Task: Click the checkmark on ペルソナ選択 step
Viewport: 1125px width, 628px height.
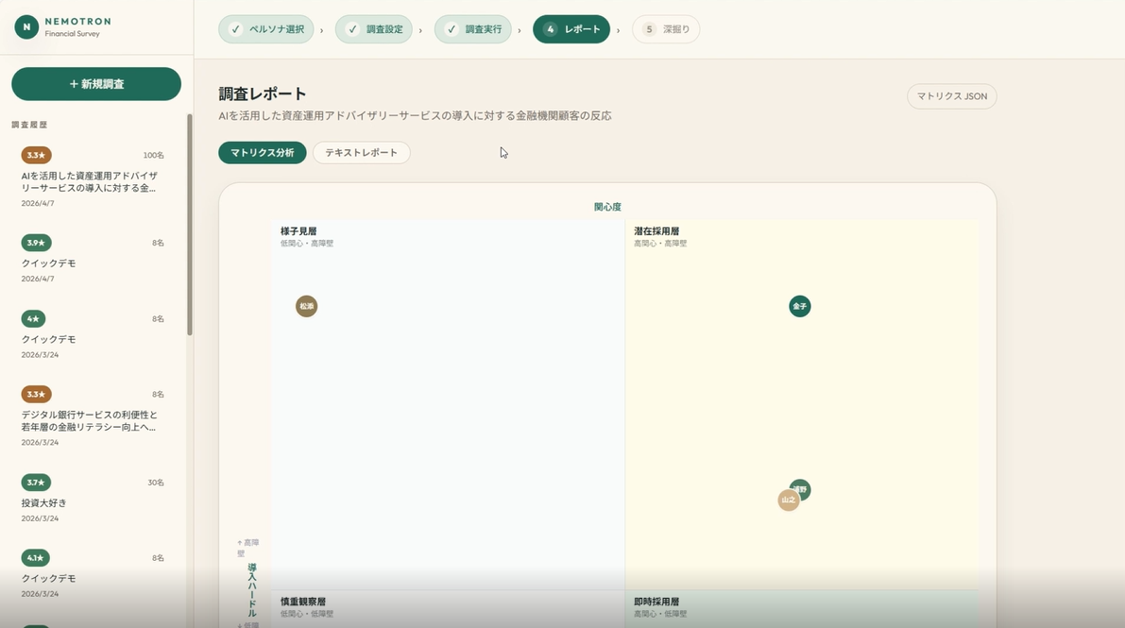Action: click(235, 29)
